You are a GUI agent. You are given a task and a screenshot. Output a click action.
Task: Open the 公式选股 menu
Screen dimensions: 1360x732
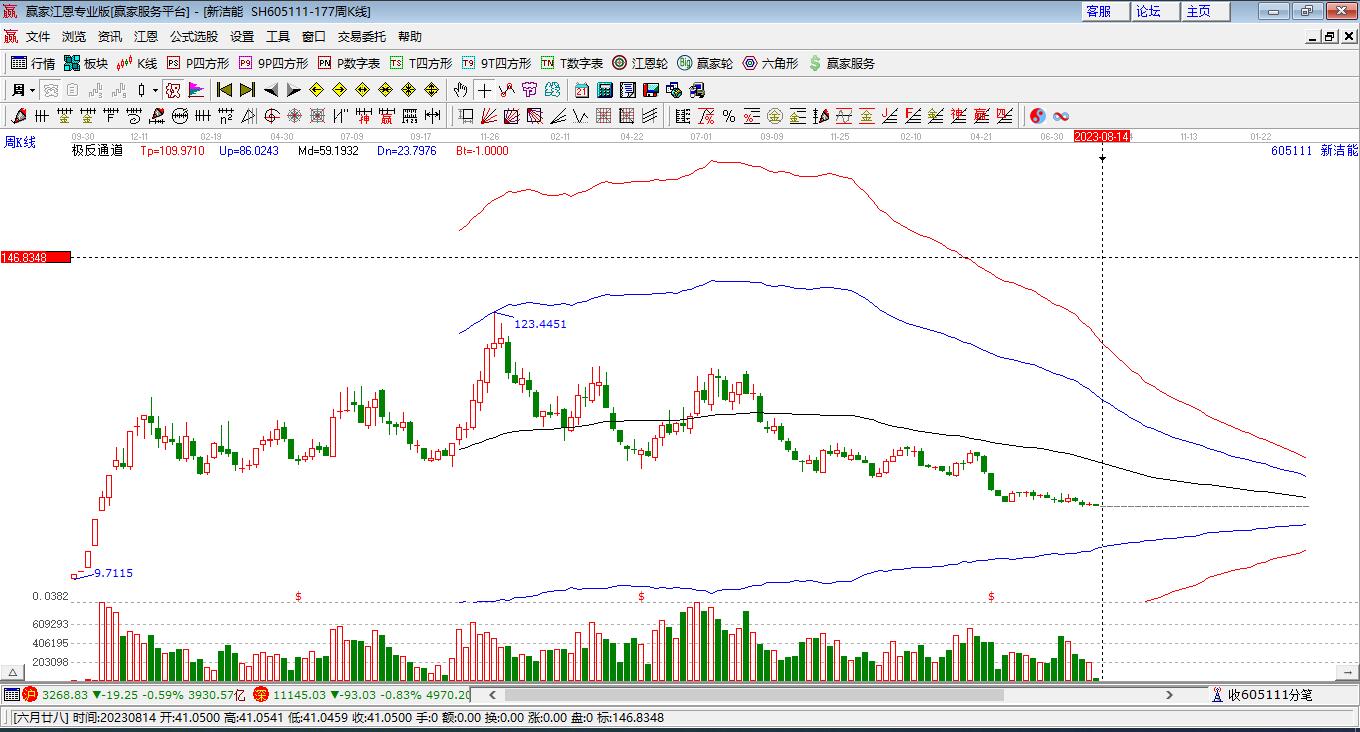point(194,37)
